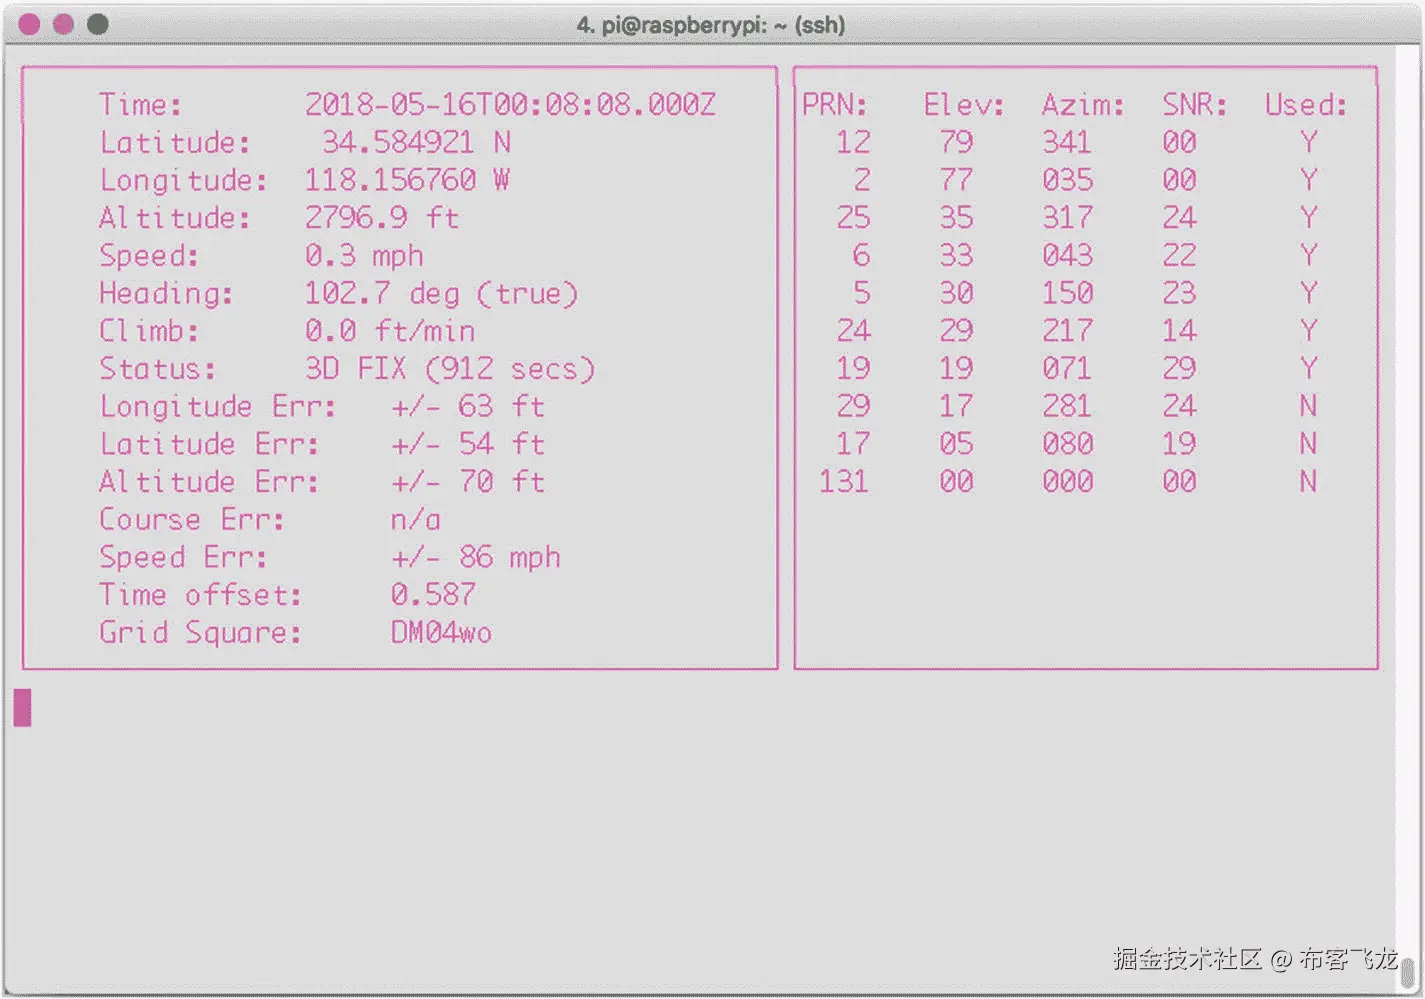
Task: Select the SNR column header
Action: (1192, 104)
